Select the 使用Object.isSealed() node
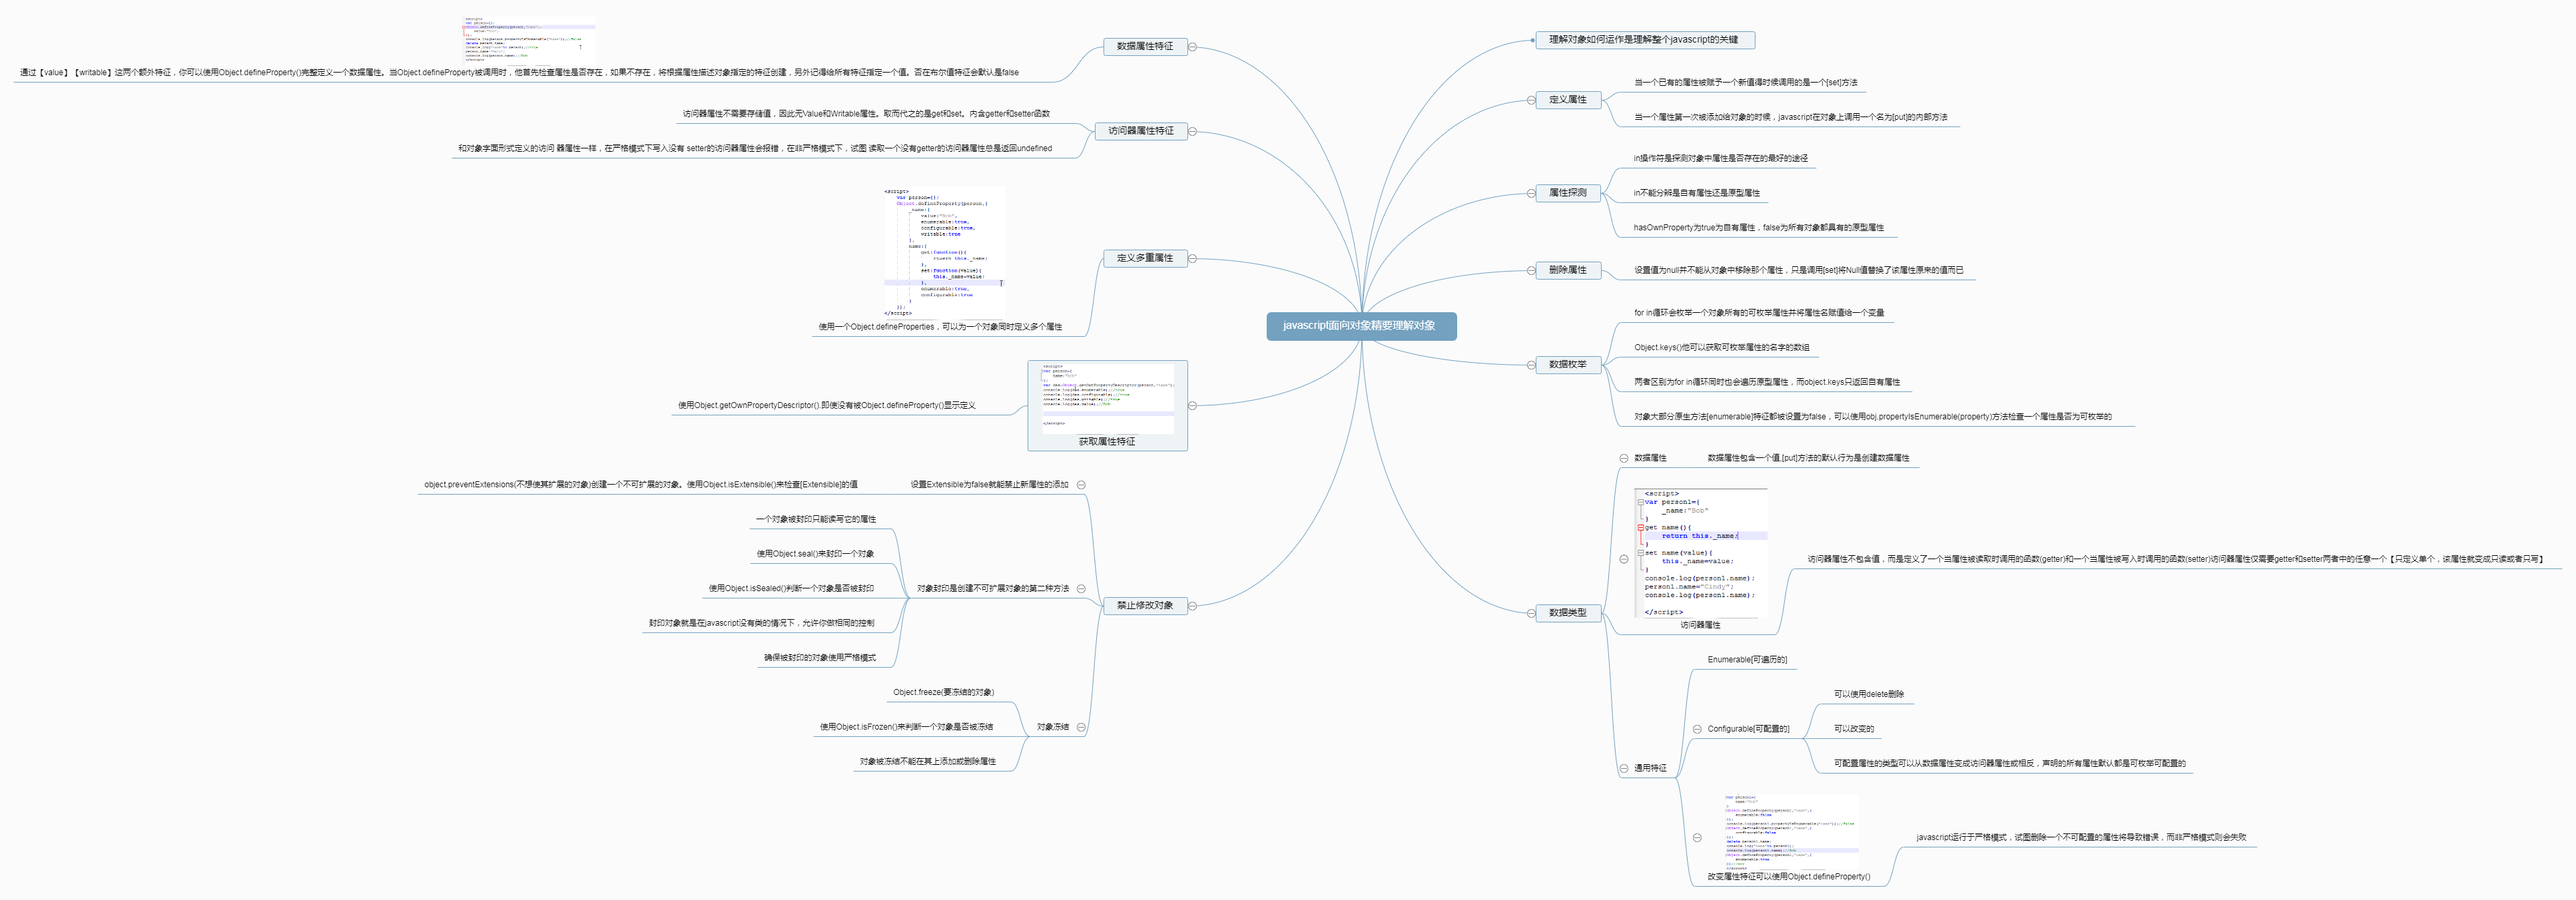The image size is (2576, 900). tap(791, 589)
